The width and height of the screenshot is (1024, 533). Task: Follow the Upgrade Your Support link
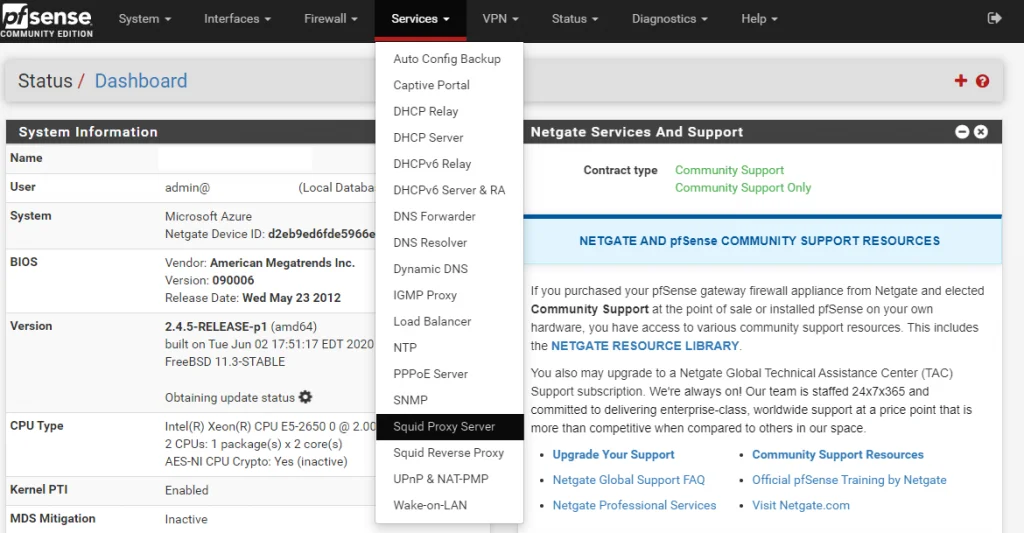[x=613, y=455]
